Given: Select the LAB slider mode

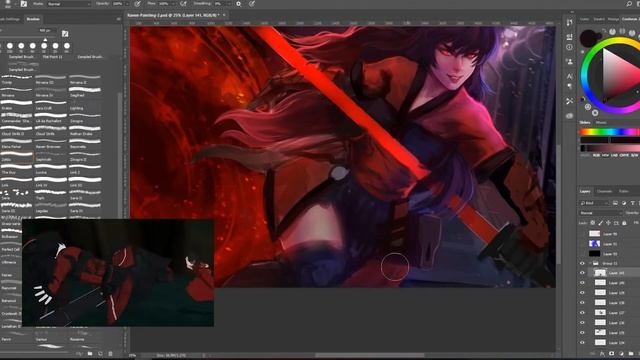Looking at the screenshot, I should pyautogui.click(x=614, y=156).
